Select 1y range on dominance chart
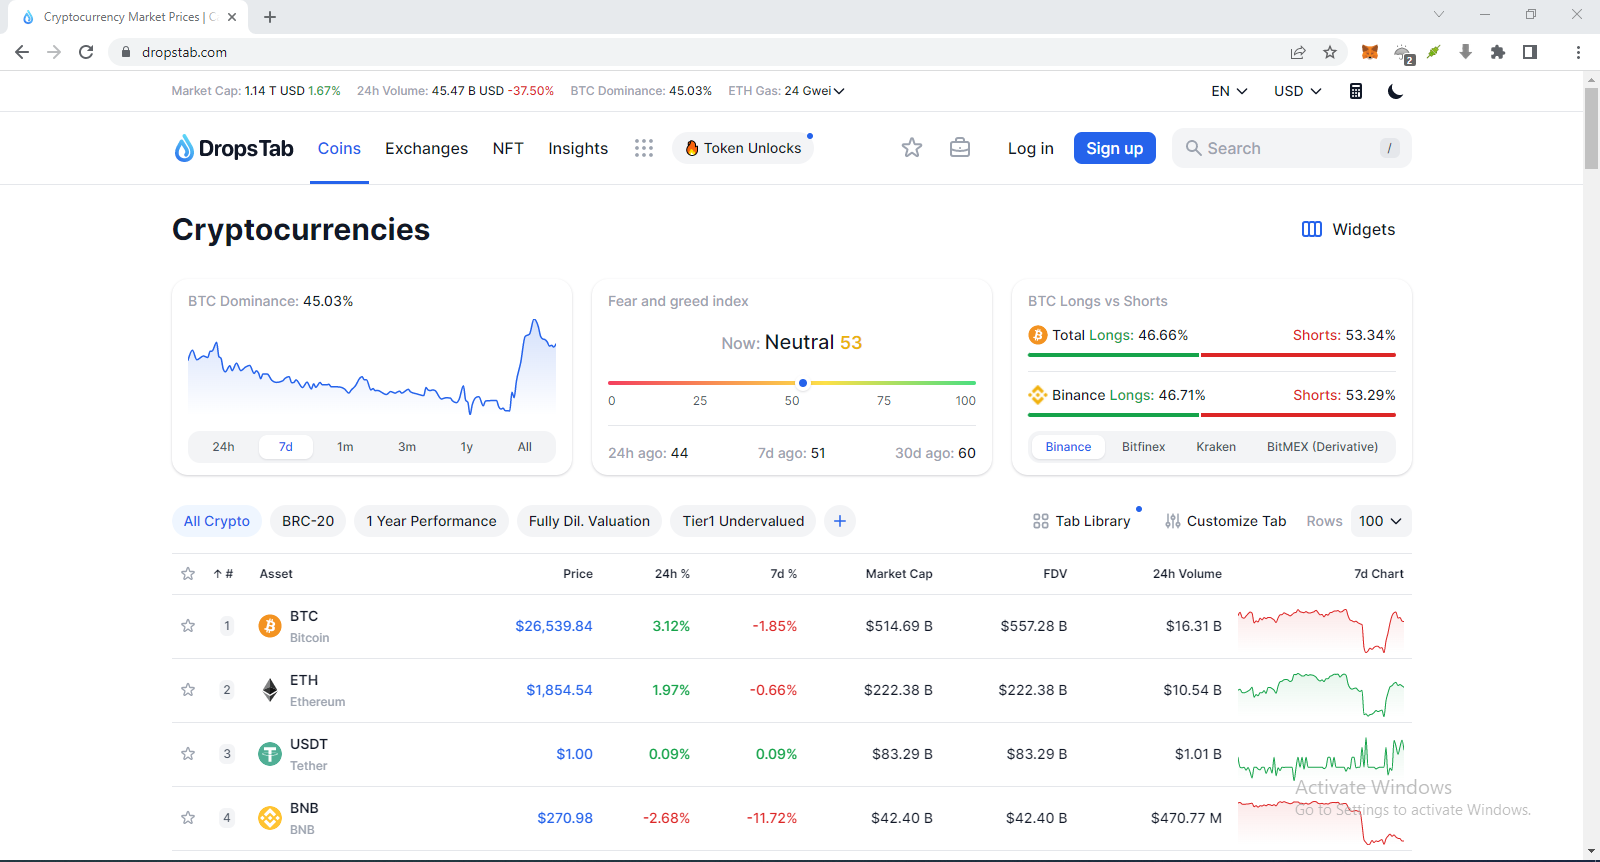This screenshot has width=1600, height=862. [x=466, y=447]
